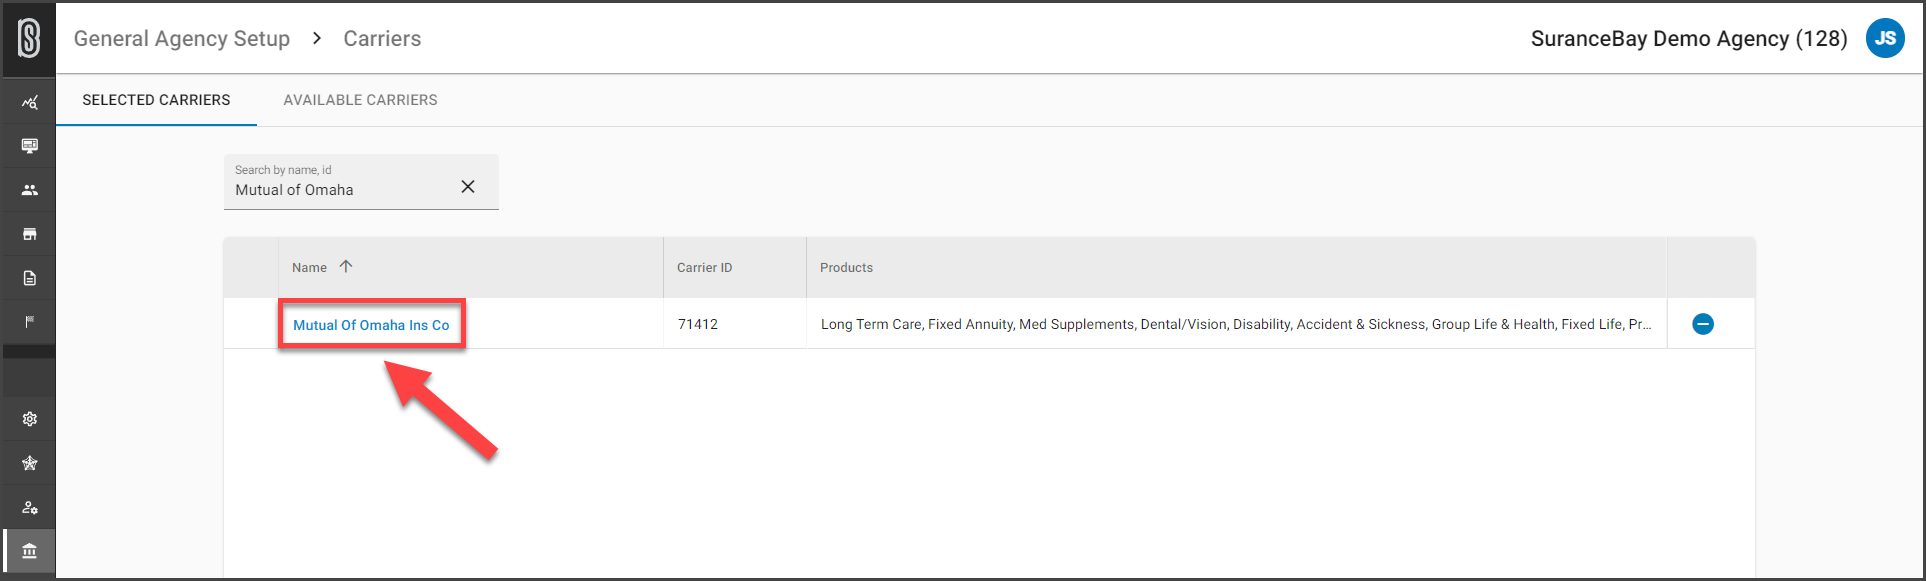The image size is (1926, 581).
Task: Open the document icon in sidebar
Action: click(x=30, y=278)
